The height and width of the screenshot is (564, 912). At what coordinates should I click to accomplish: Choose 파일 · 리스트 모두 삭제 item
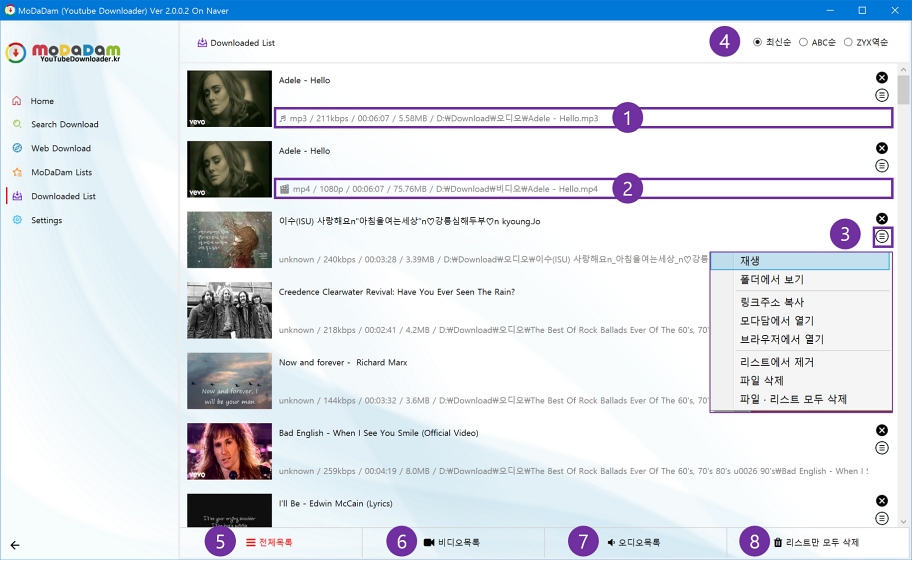coord(801,399)
